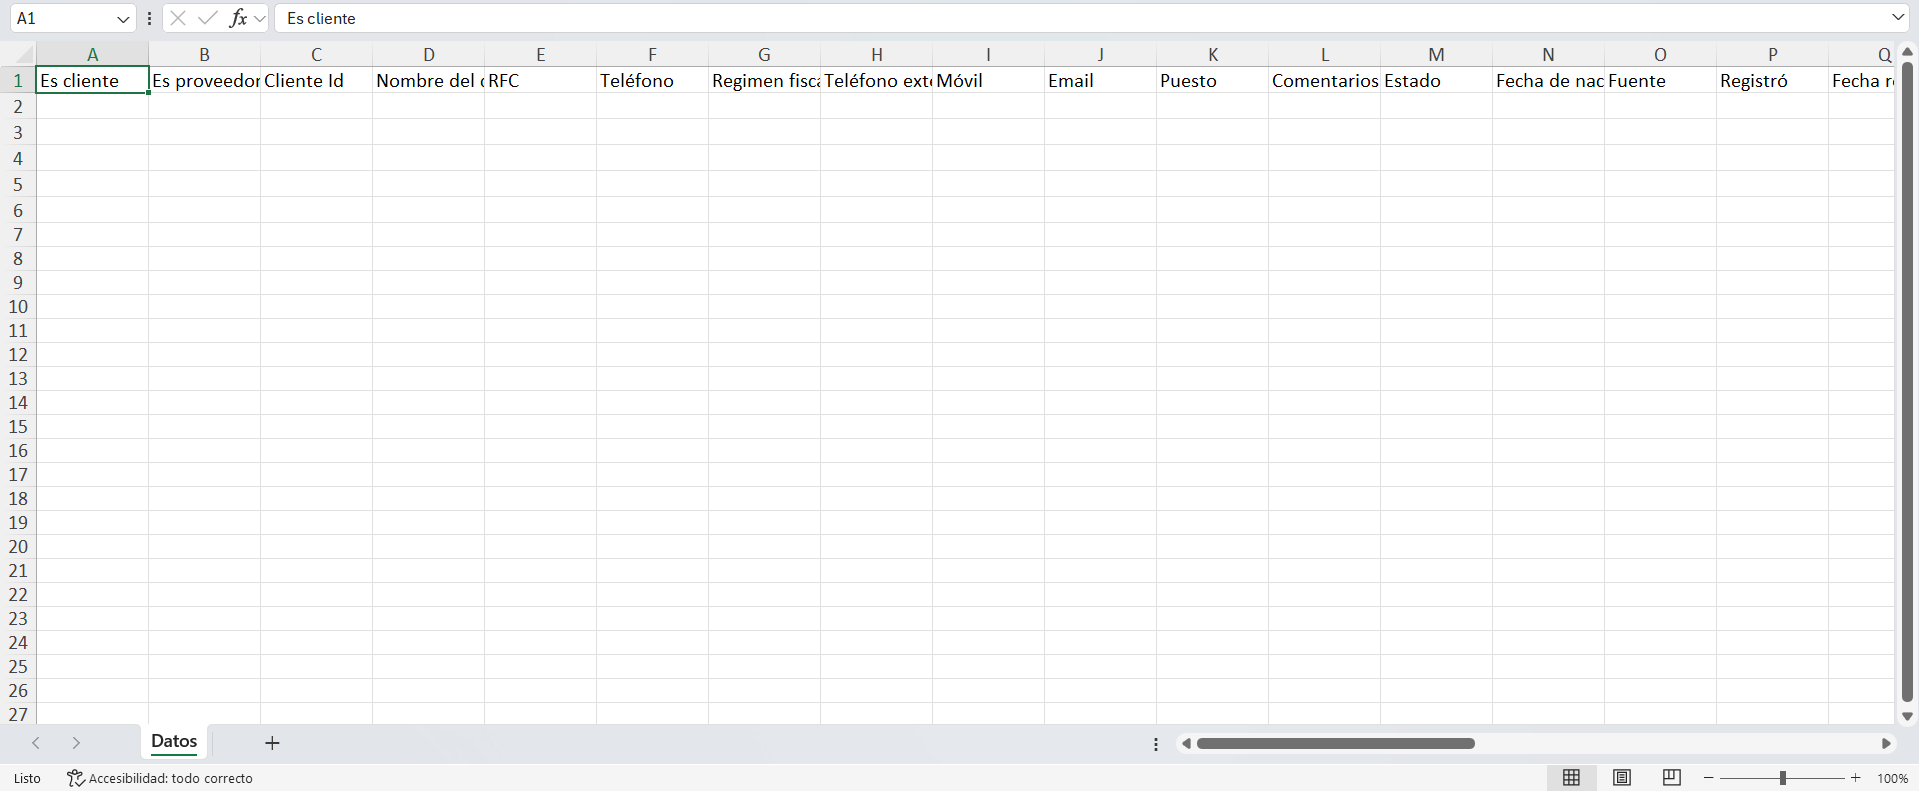Select the Email header cell

click(1099, 81)
